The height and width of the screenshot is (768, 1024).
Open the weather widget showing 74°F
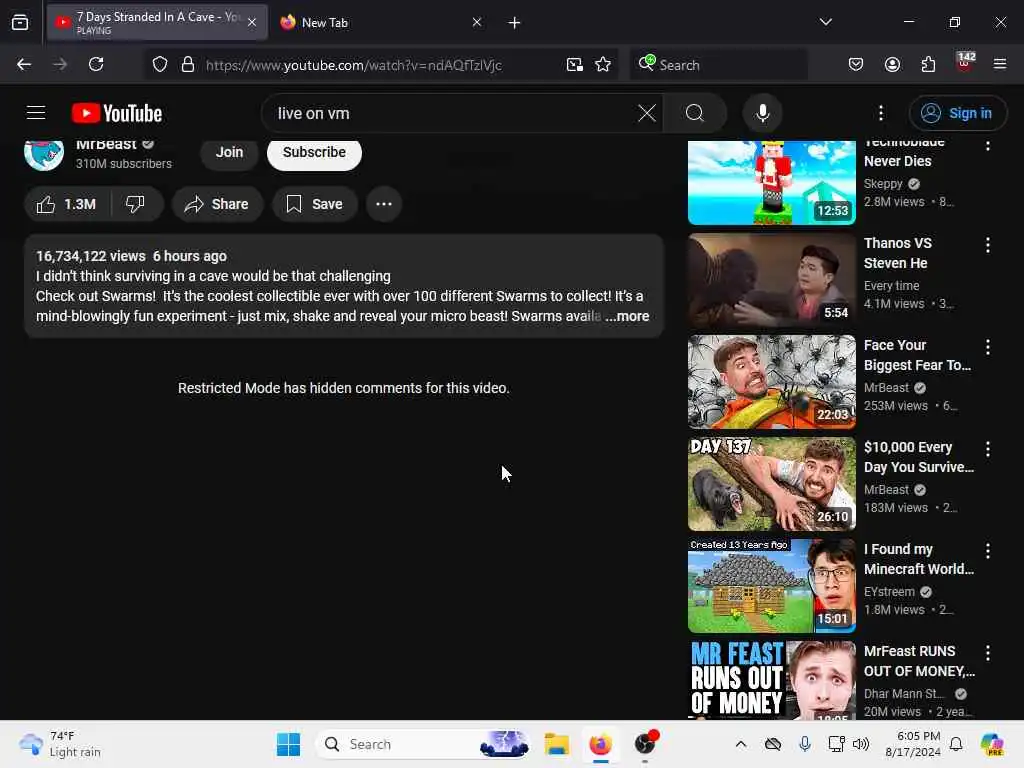60,744
